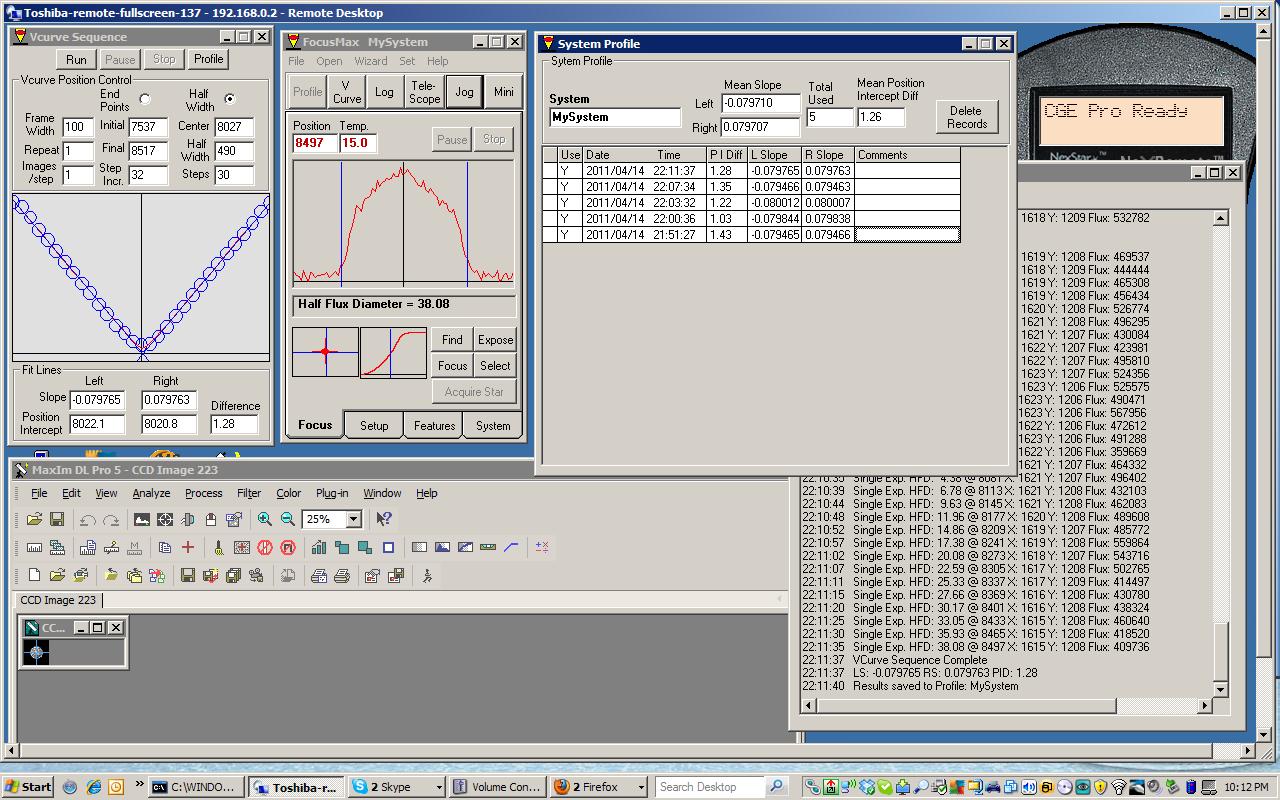The height and width of the screenshot is (800, 1280).
Task: Zoom Out magnifier icon in MaxIm DL
Action: pyautogui.click(x=288, y=519)
